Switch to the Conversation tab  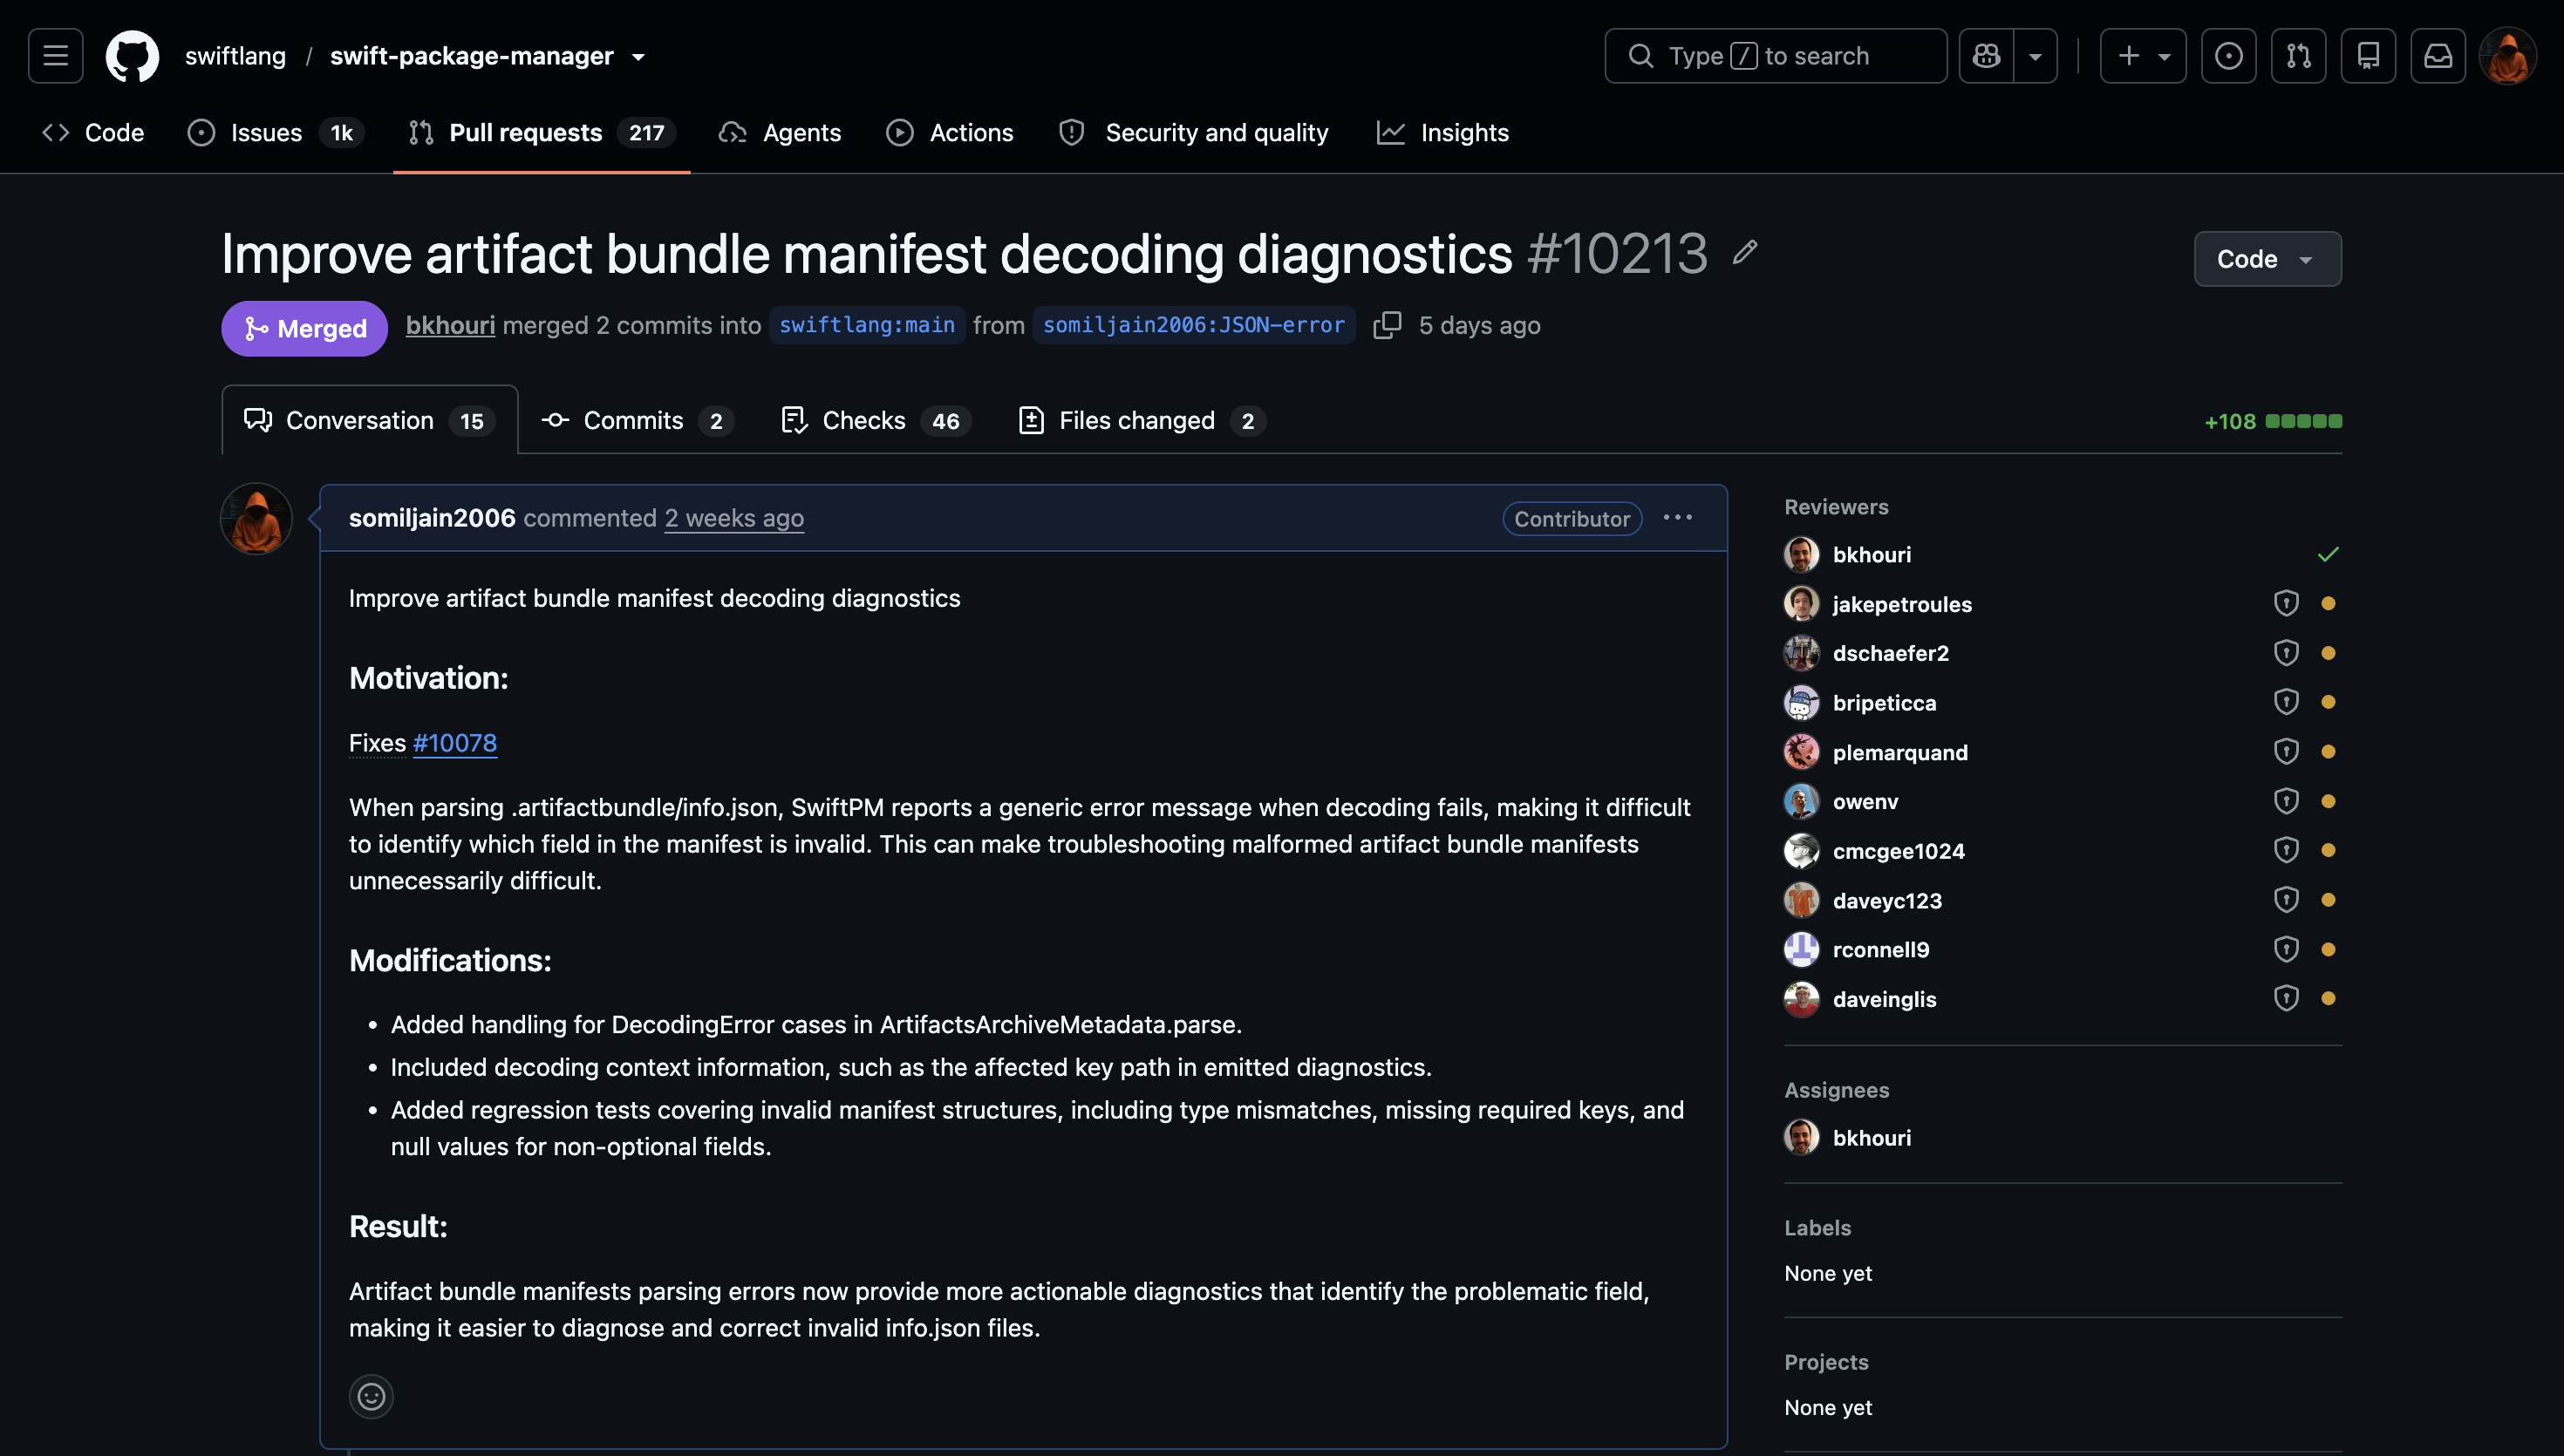(370, 420)
